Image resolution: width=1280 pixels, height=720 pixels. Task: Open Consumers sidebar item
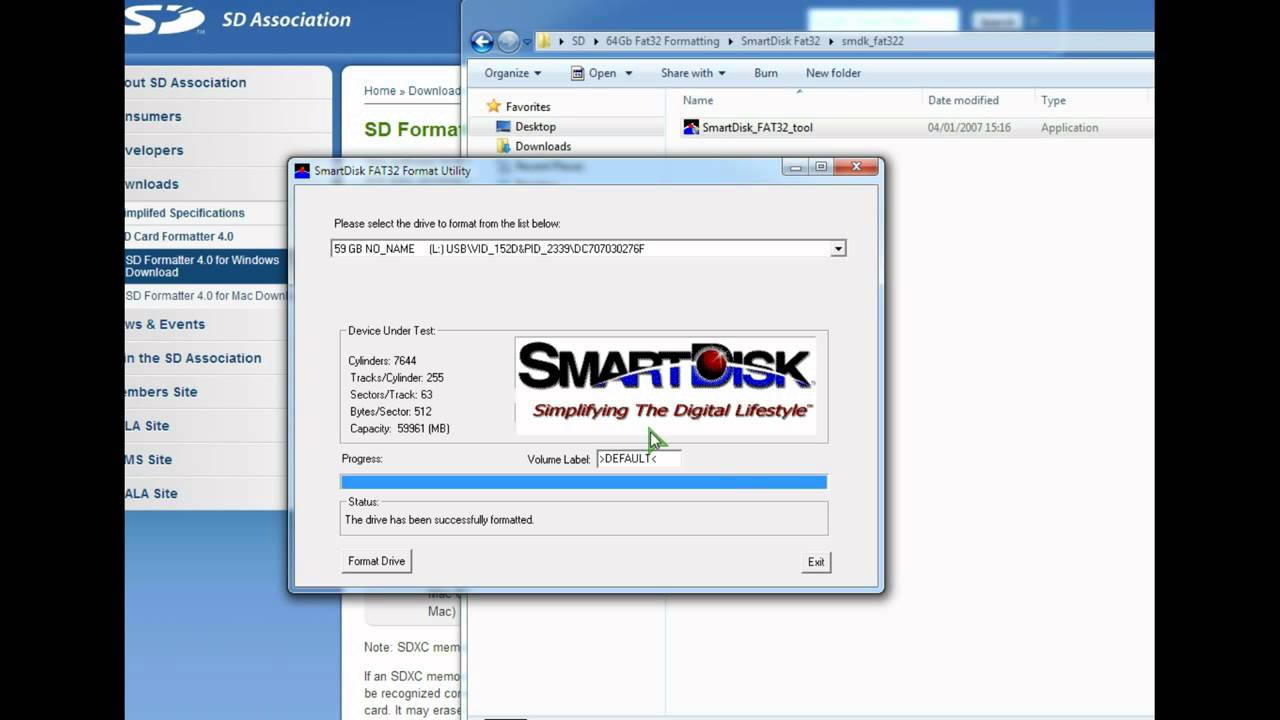(154, 117)
